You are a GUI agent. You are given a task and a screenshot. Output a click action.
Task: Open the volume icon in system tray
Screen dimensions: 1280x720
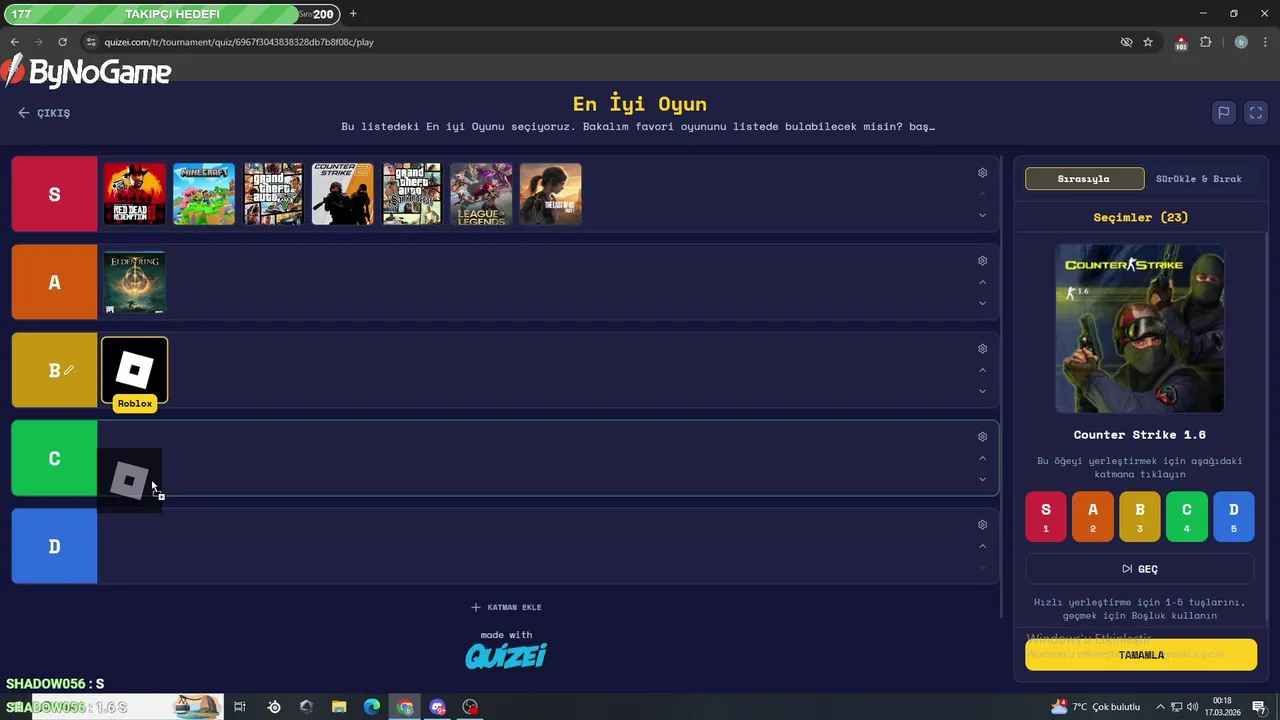coord(1192,707)
